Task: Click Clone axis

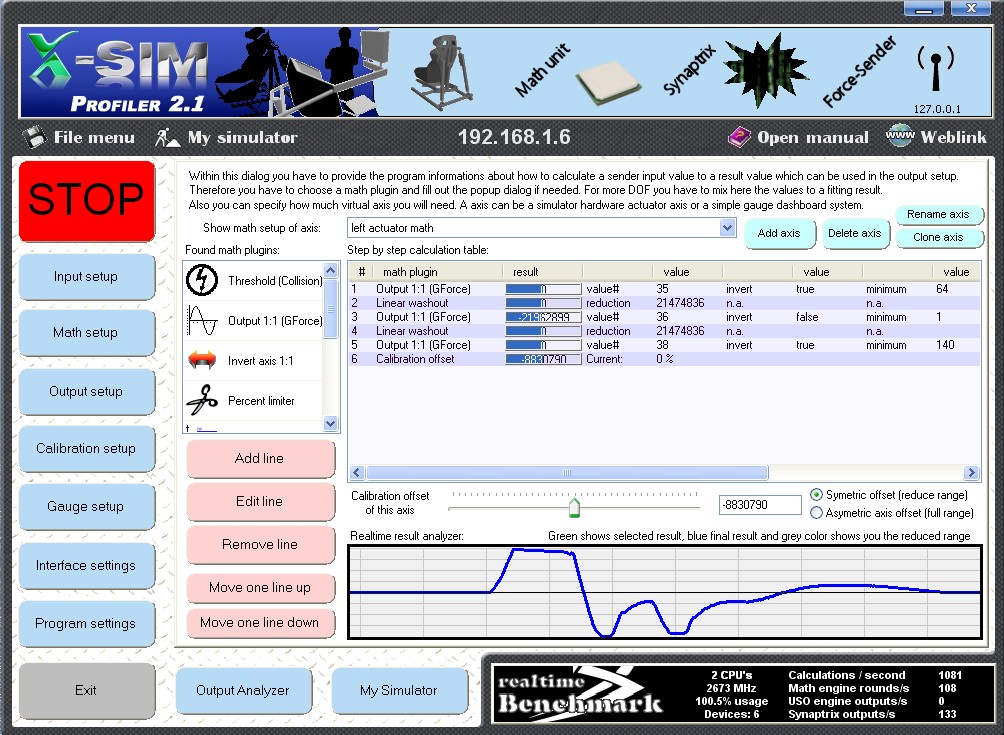Action: [x=938, y=237]
